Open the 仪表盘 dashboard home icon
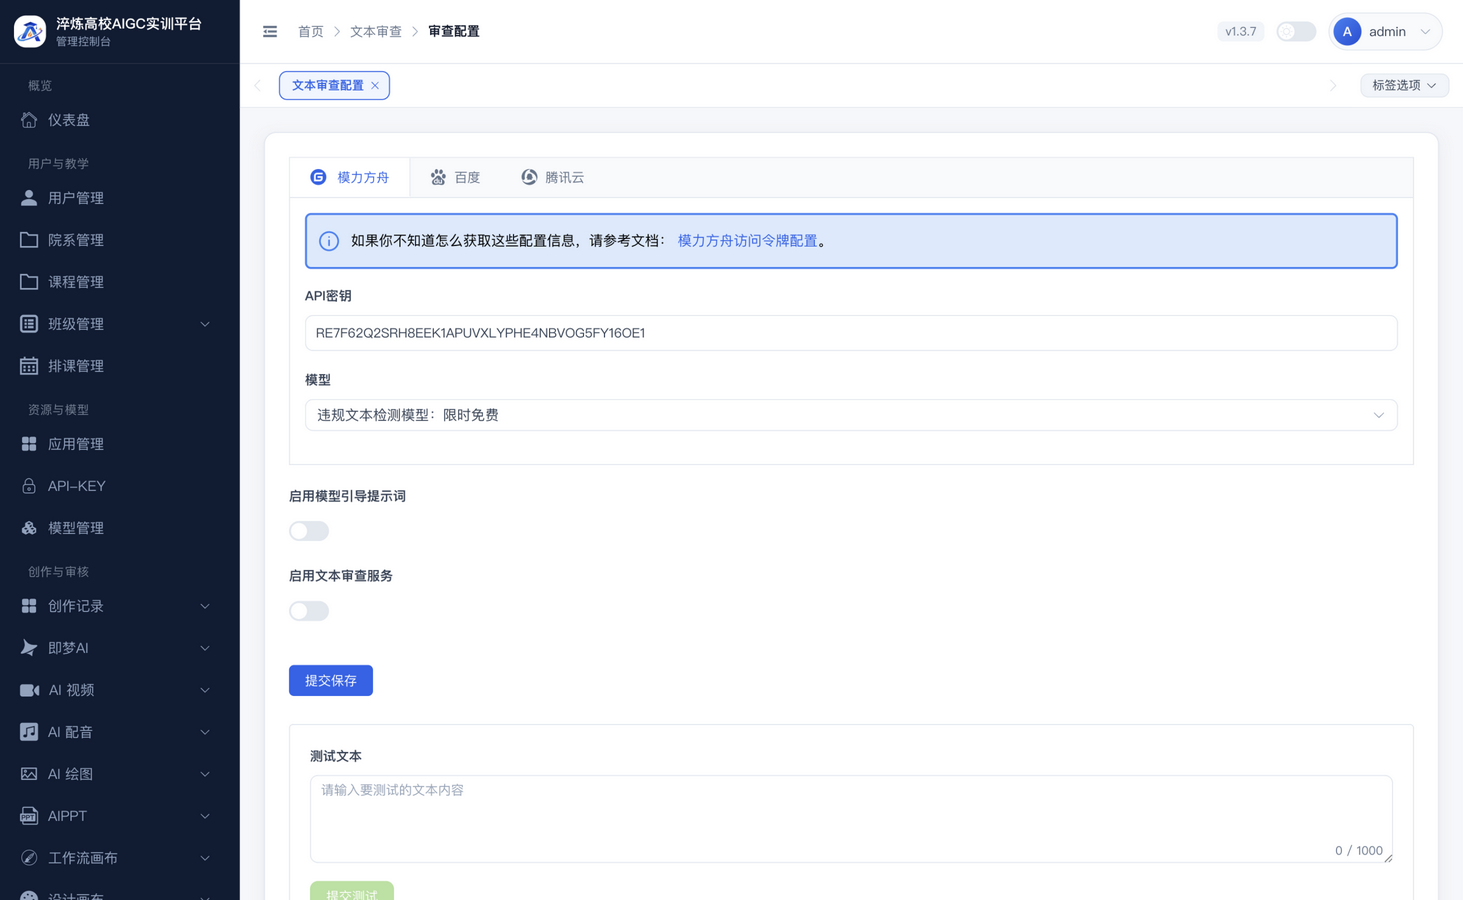Viewport: 1463px width, 900px height. 29,120
